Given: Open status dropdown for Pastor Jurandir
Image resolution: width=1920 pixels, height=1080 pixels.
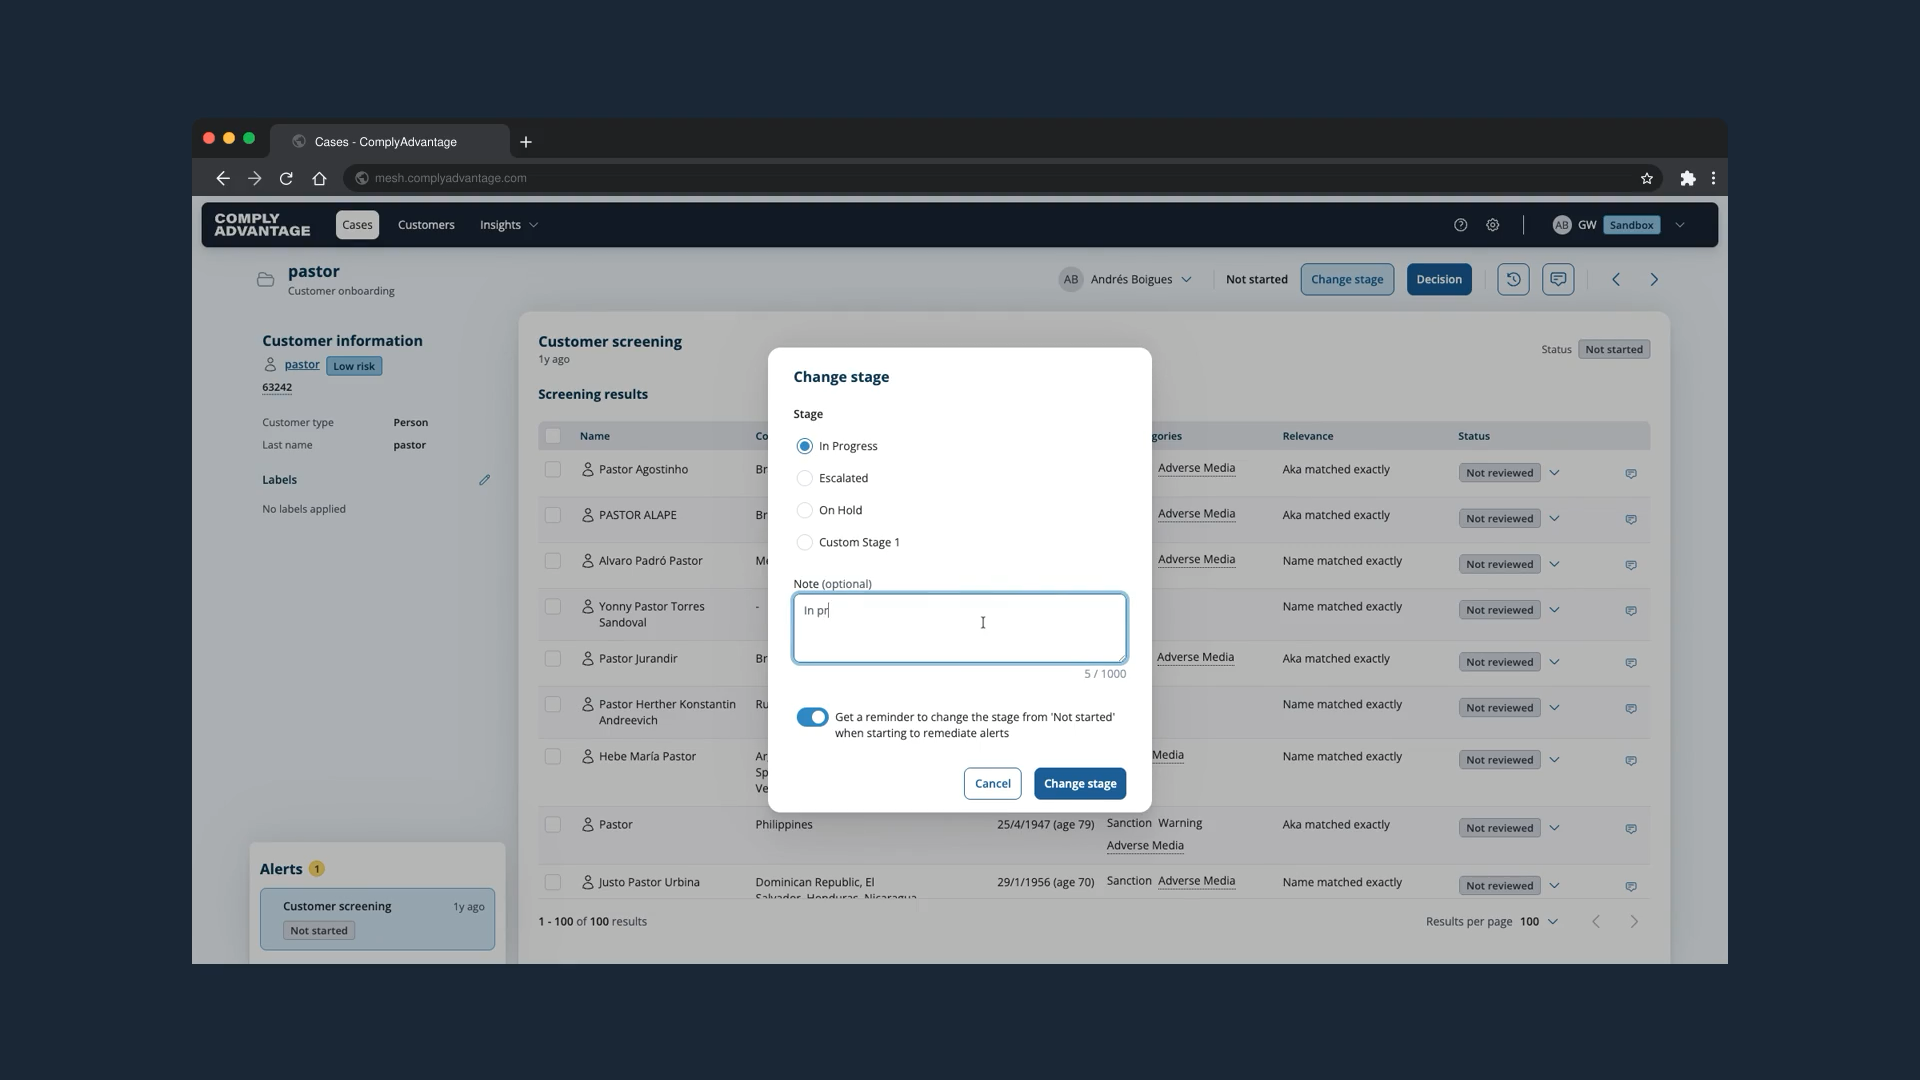Looking at the screenshot, I should pos(1554,663).
